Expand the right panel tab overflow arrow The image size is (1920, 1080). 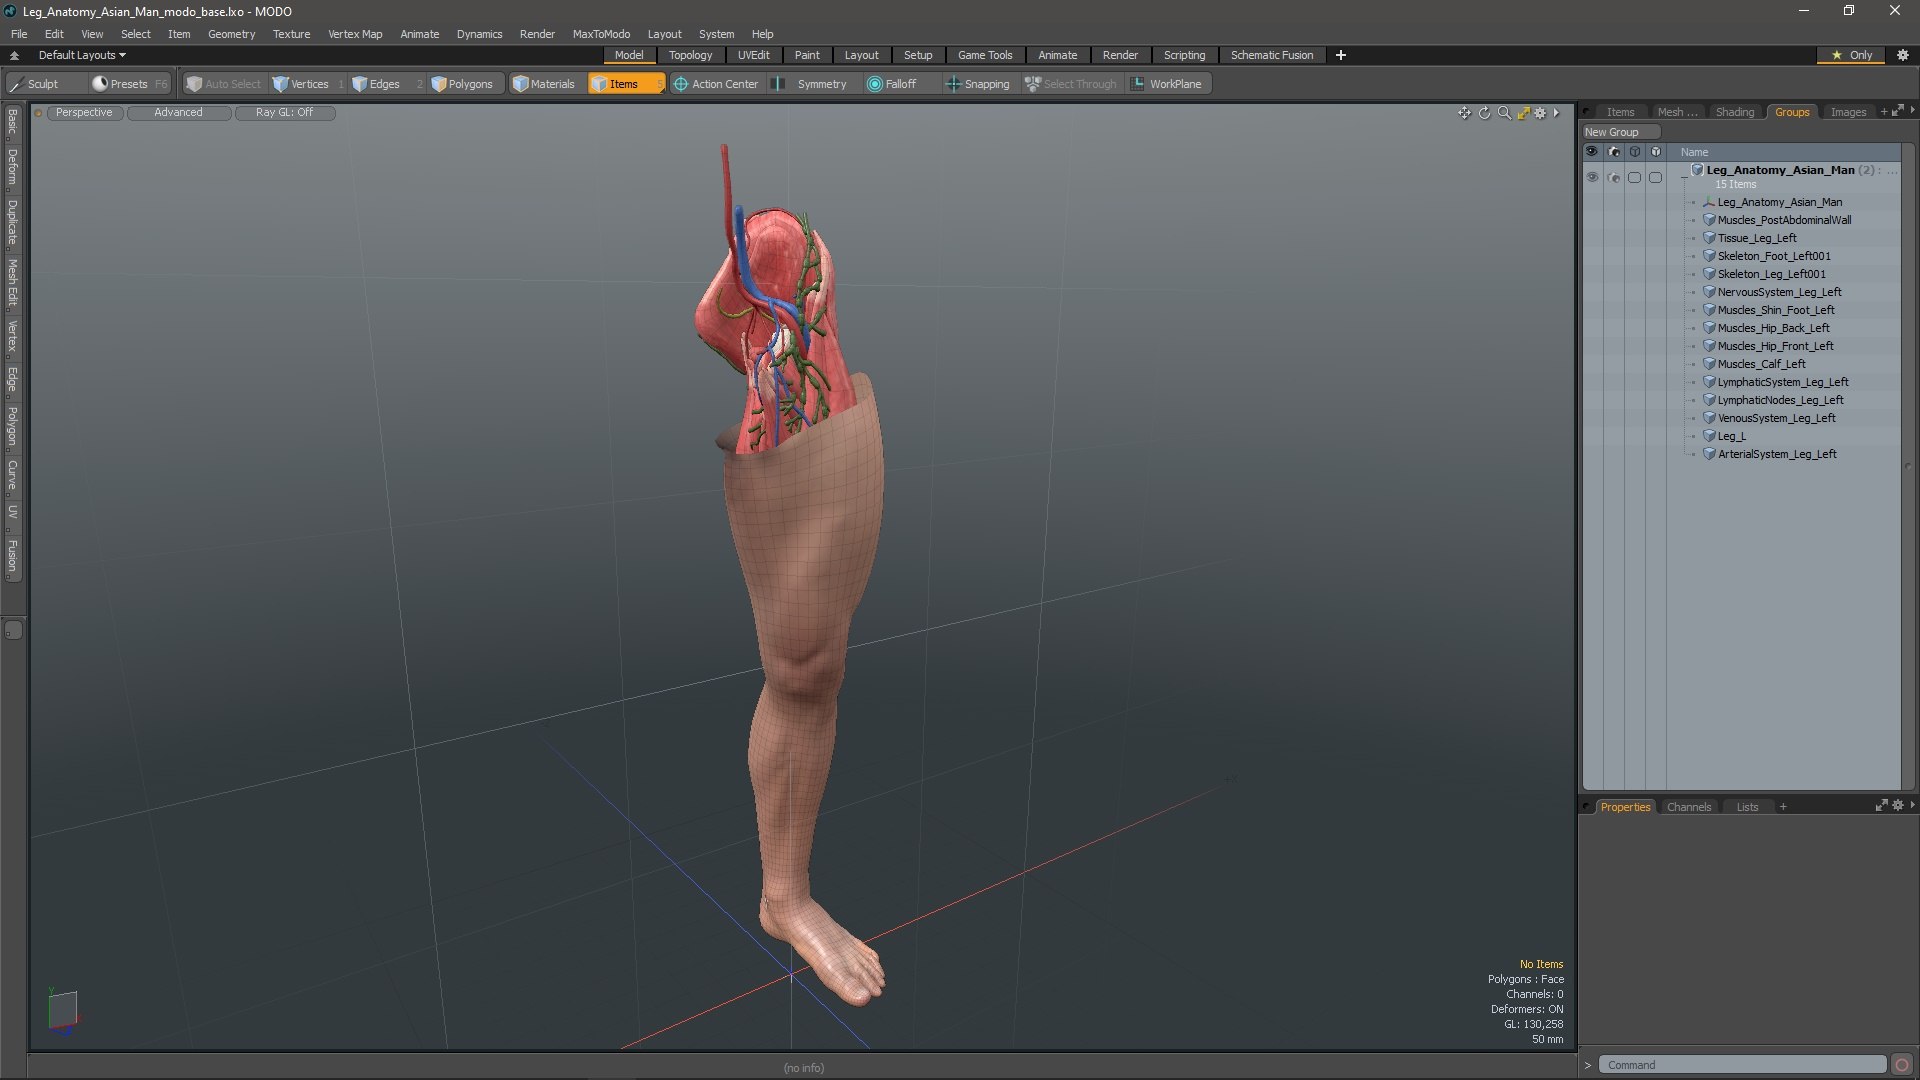point(1912,110)
